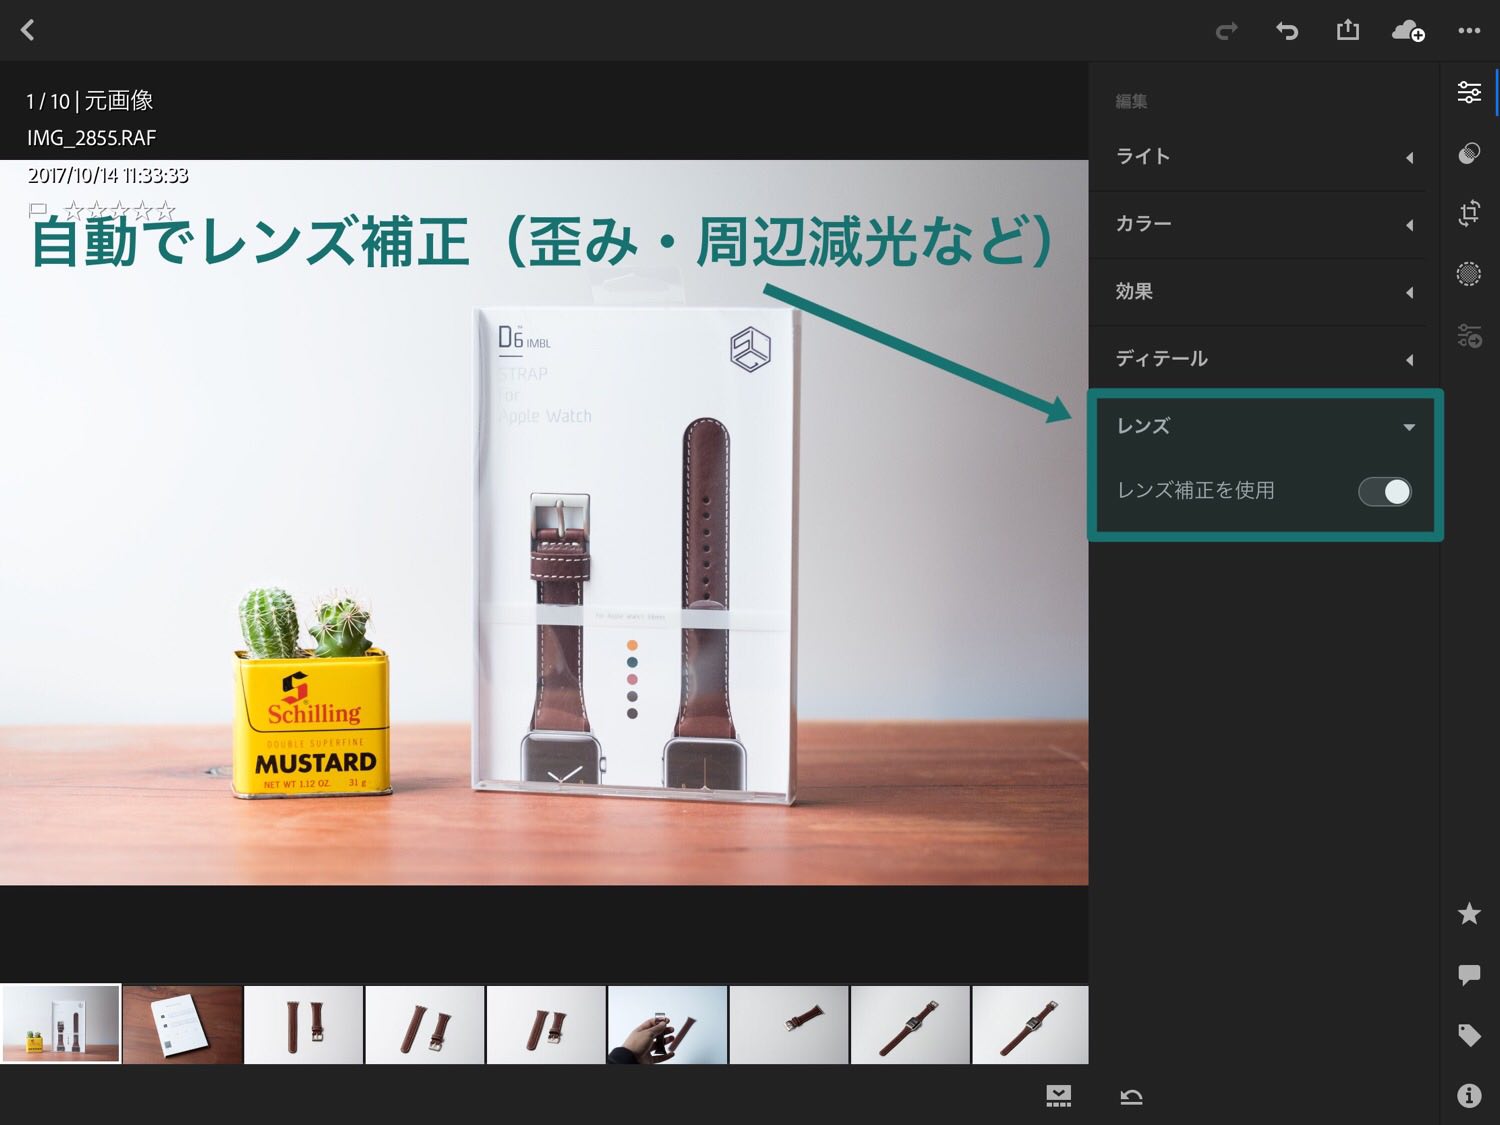Viewport: 1500px width, 1125px height.
Task: Expand the ライト panel
Action: coord(1264,157)
